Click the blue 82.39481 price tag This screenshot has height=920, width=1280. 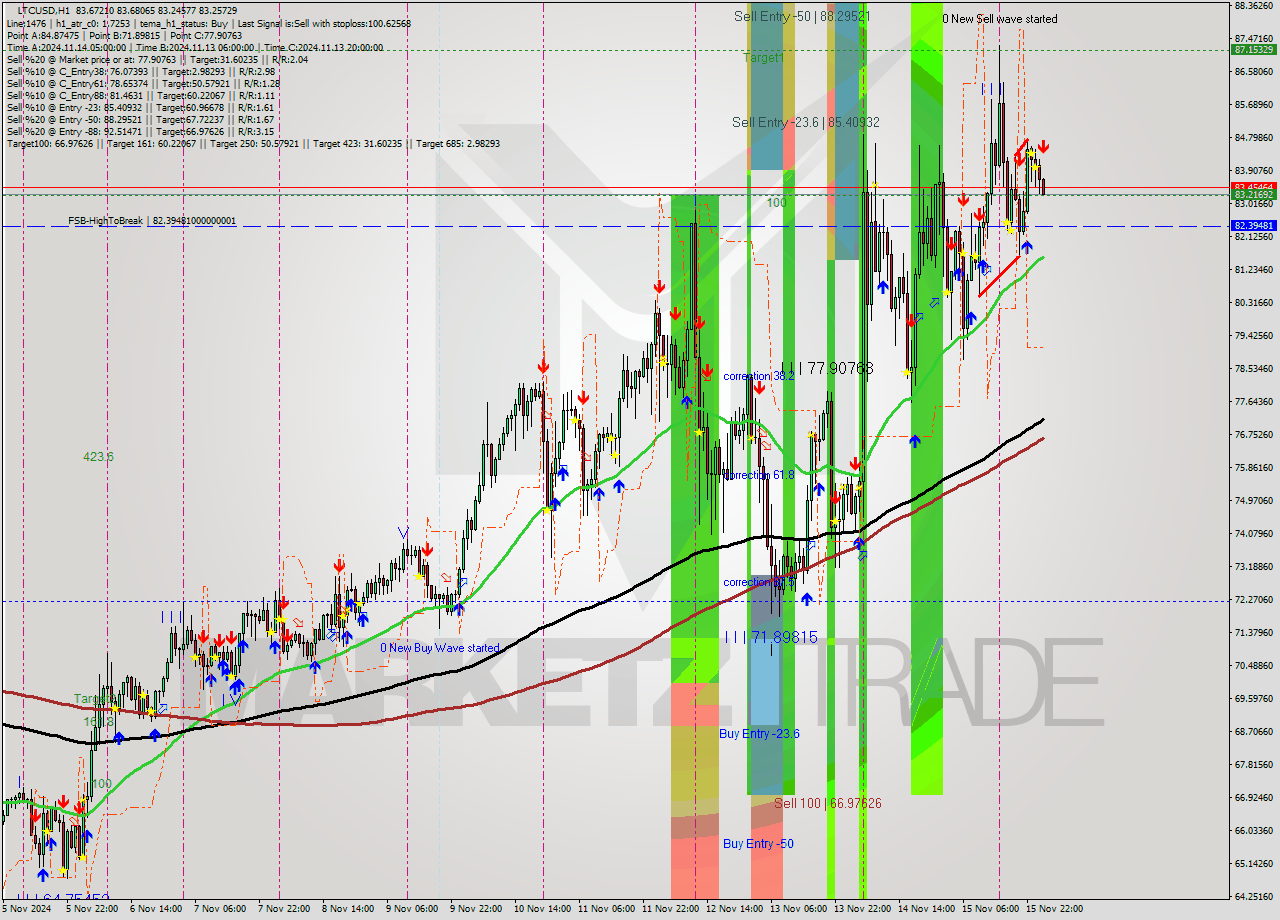click(1253, 226)
